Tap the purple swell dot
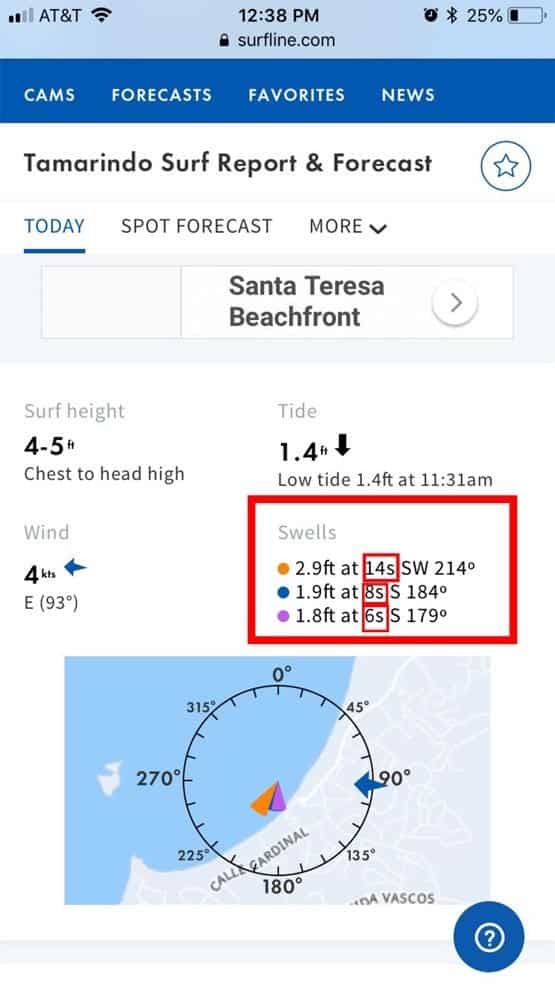The height and width of the screenshot is (988, 555). click(x=283, y=616)
